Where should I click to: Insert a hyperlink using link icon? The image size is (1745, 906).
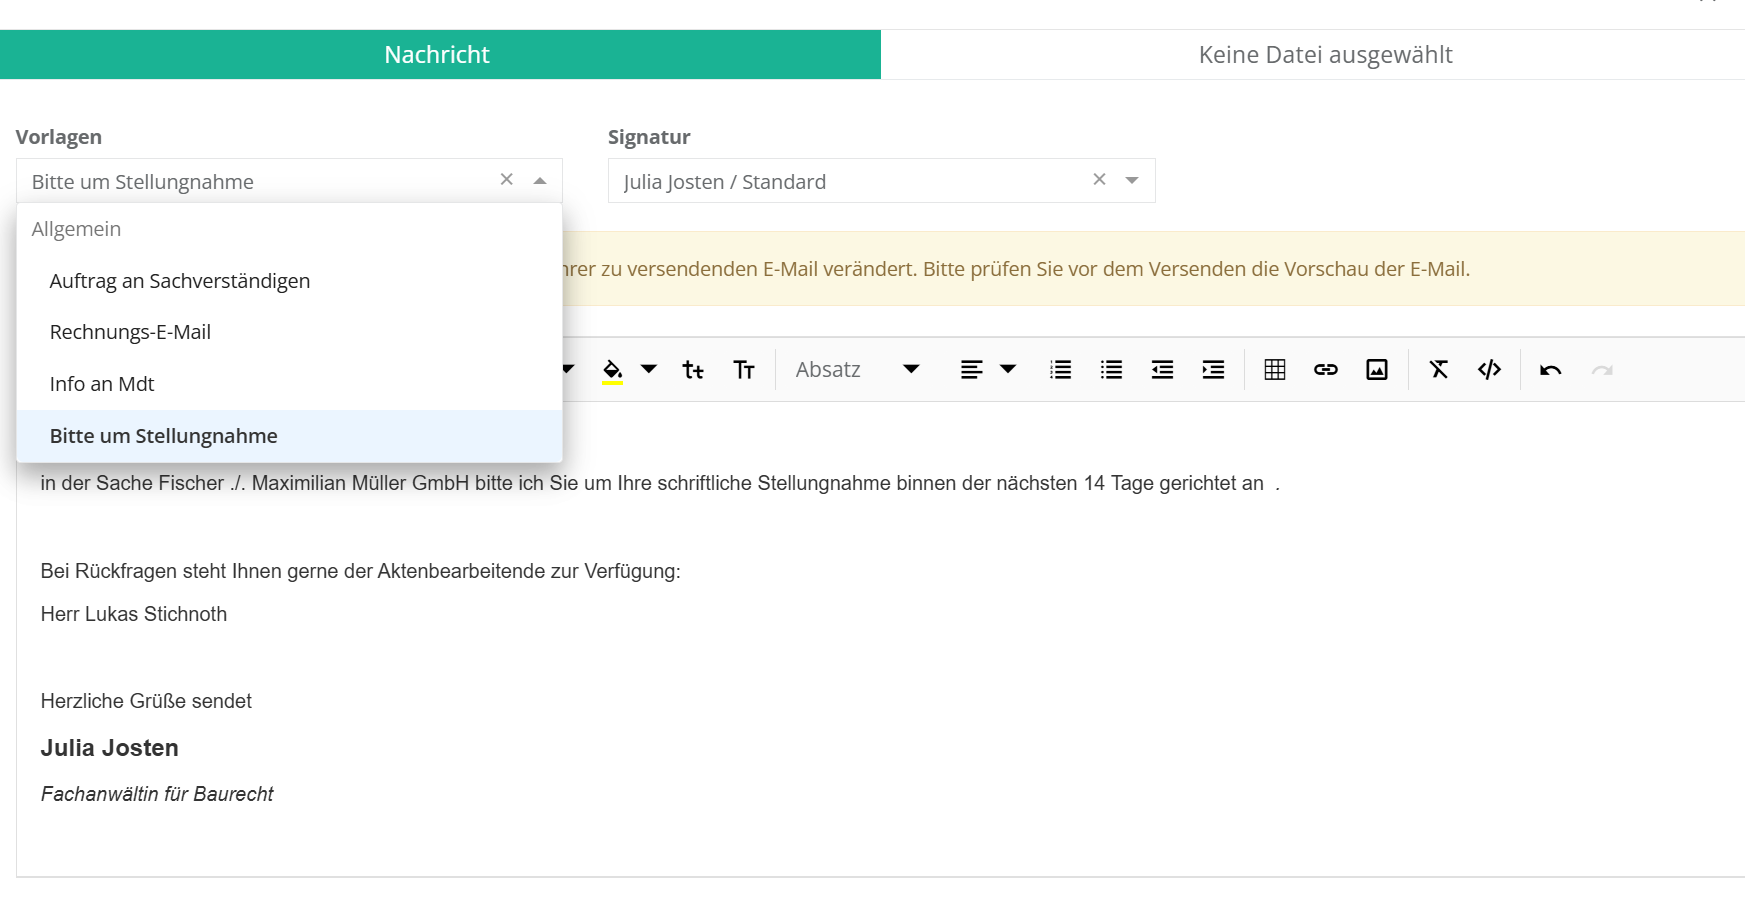click(x=1325, y=370)
